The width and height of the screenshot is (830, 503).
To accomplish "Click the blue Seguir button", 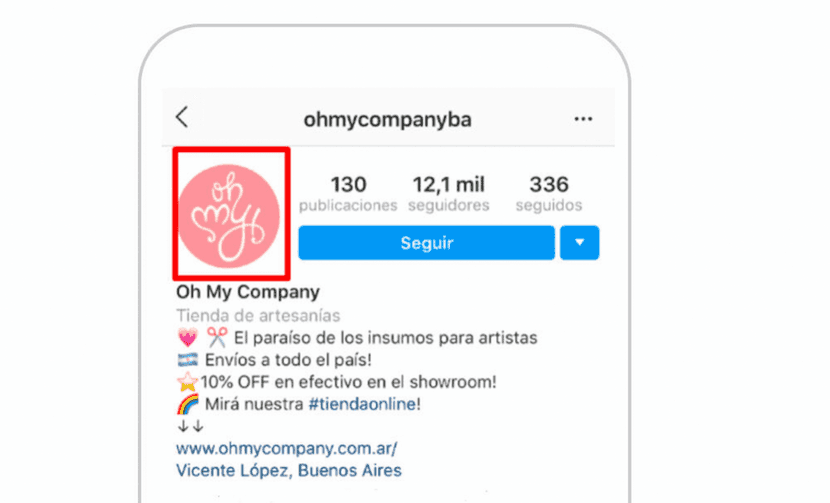I will [427, 243].
